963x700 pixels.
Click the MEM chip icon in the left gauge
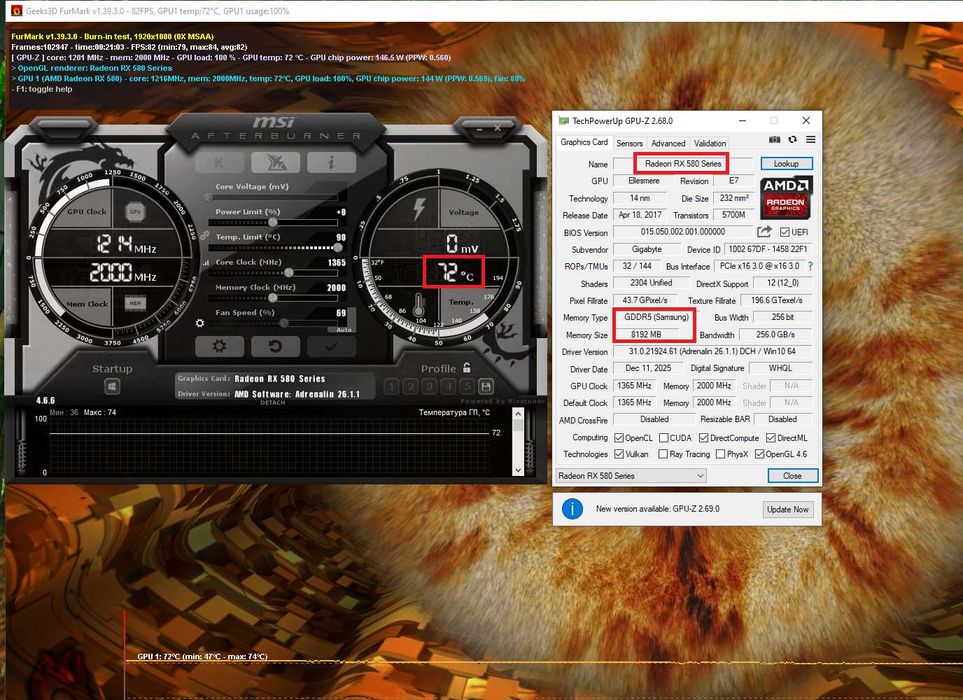point(135,303)
